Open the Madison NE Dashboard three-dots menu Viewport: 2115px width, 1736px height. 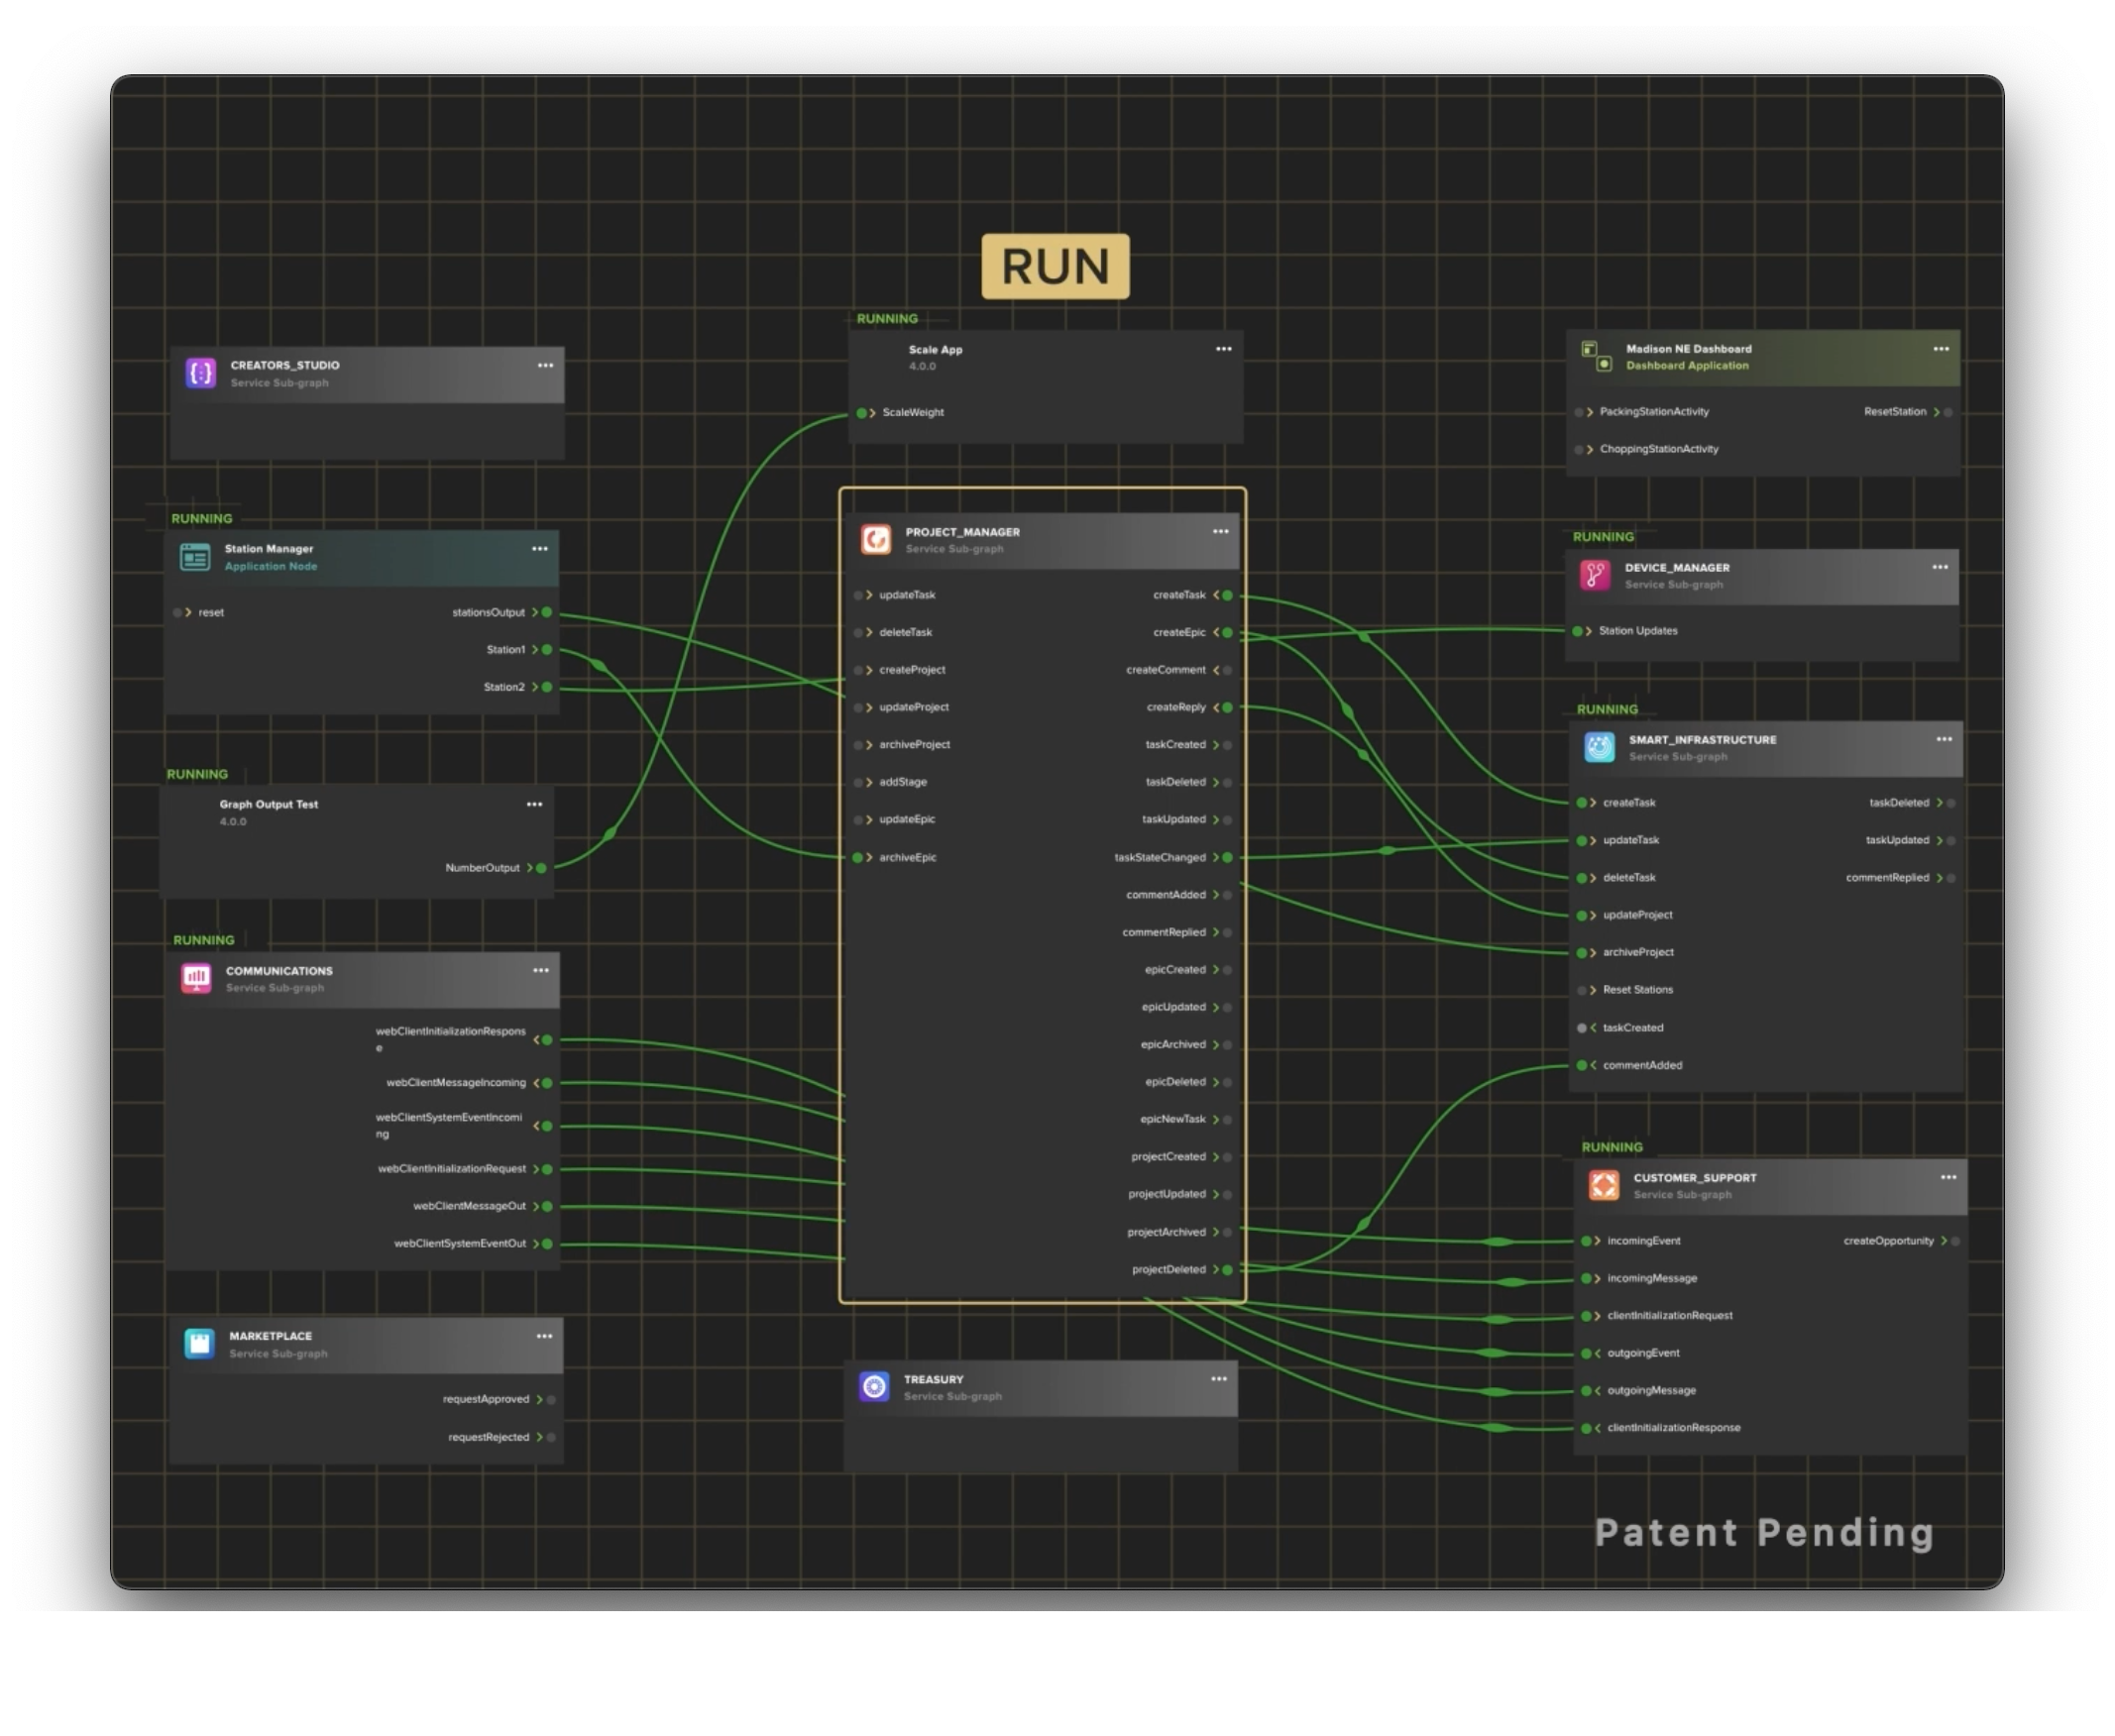point(1941,348)
